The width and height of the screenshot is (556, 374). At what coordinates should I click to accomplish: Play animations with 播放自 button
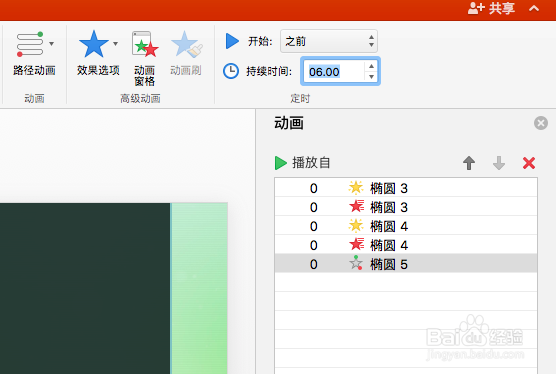tap(302, 163)
